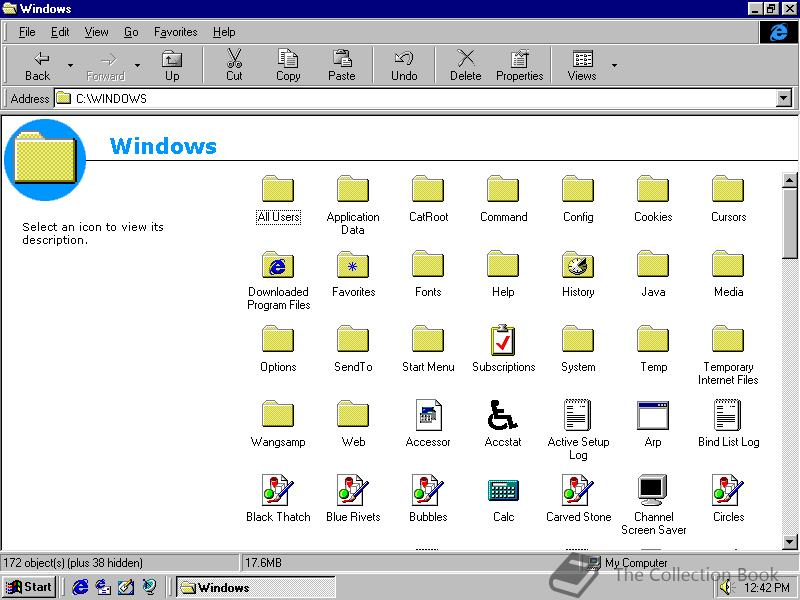Select the Media folder
This screenshot has height=600, width=800.
pyautogui.click(x=728, y=274)
